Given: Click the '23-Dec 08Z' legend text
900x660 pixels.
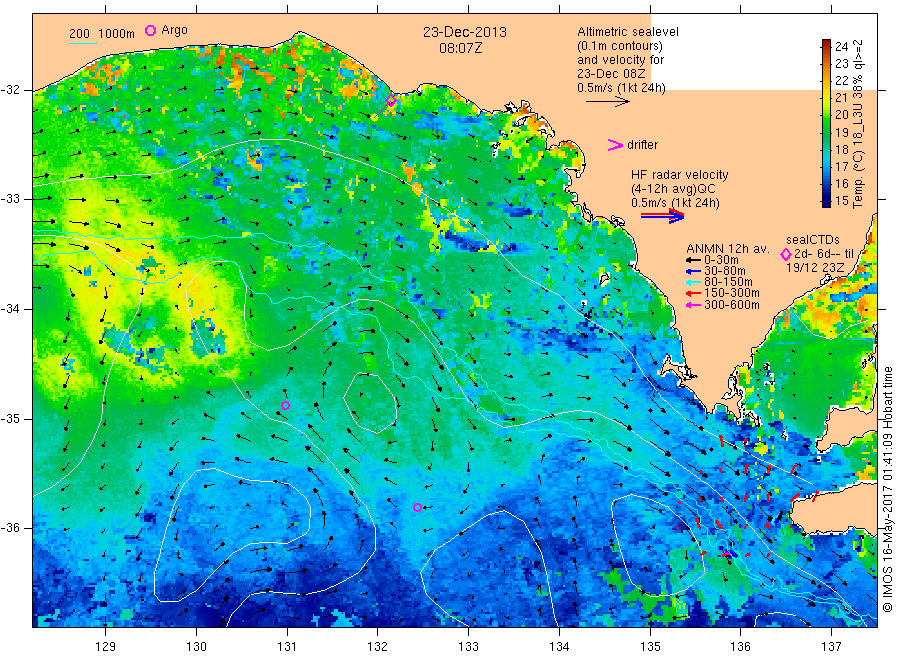Looking at the screenshot, I should (x=611, y=74).
